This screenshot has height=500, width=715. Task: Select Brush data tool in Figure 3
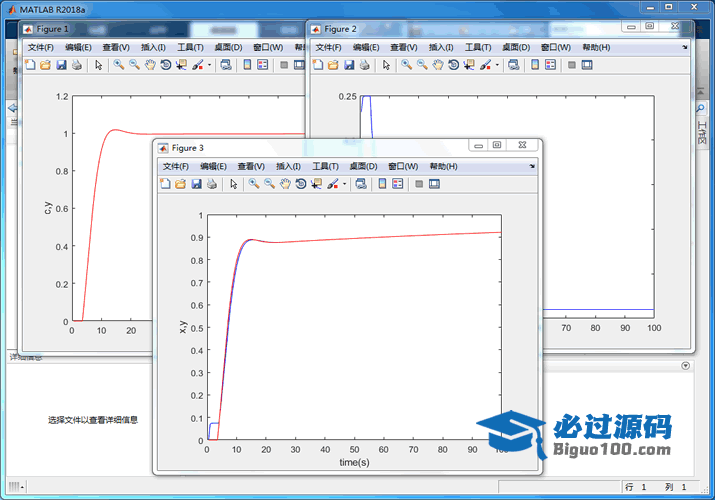(x=333, y=184)
